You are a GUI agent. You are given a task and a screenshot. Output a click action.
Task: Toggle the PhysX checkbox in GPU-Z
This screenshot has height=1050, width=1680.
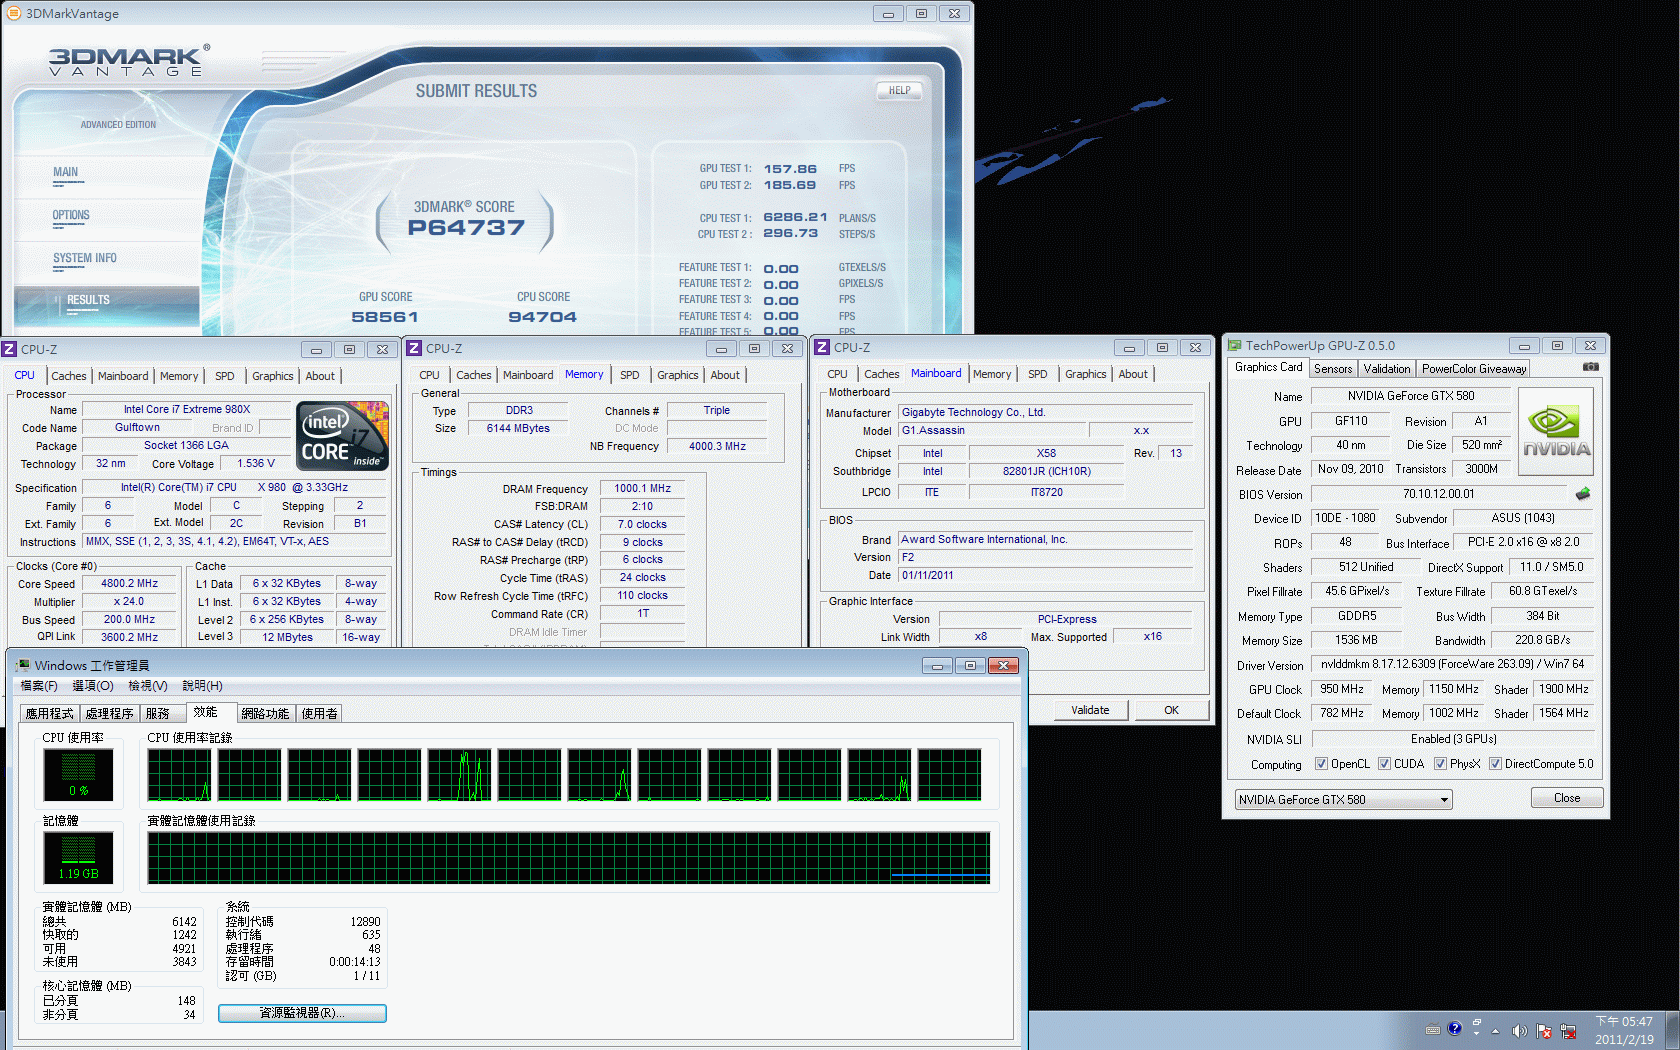tap(1440, 764)
